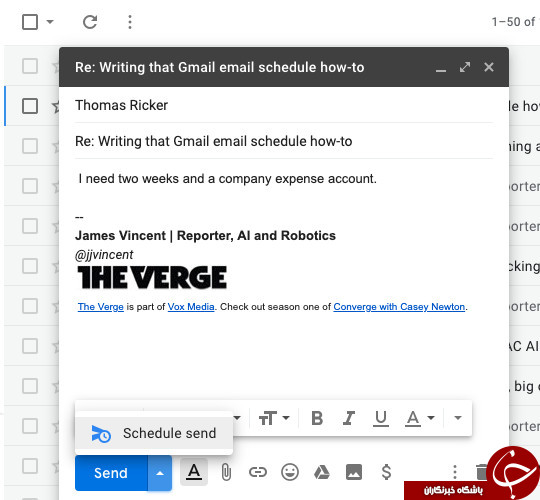Click the dollar sign send money icon
540x500 pixels.
386,472
